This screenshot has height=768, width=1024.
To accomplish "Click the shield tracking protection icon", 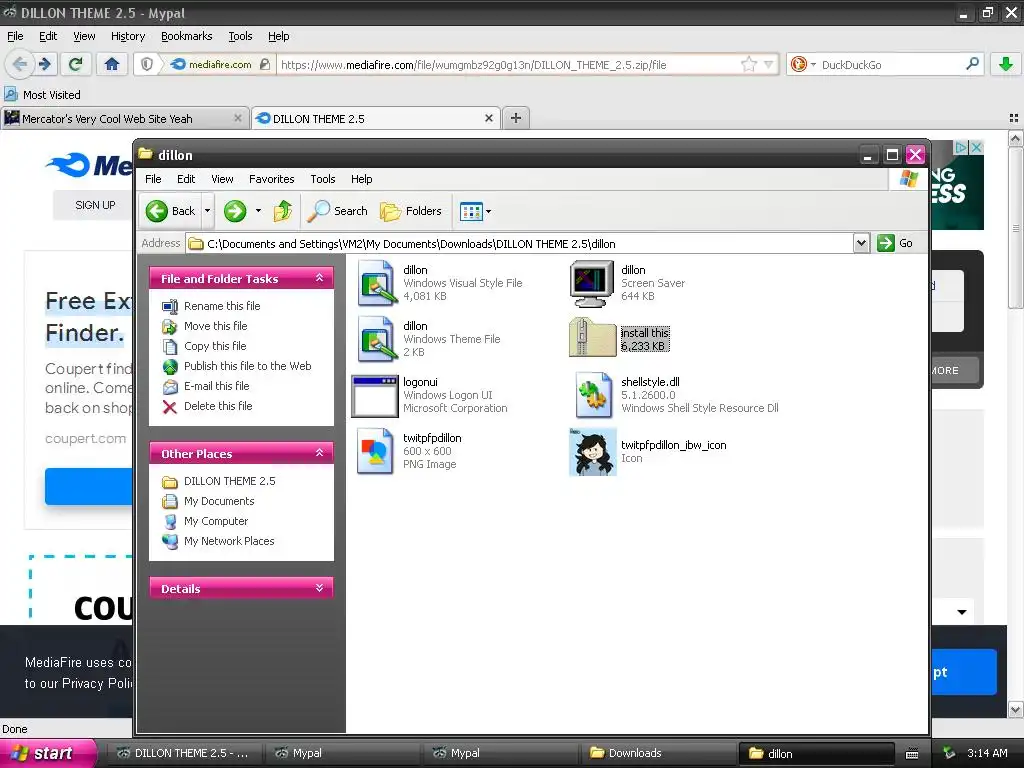I will 147,64.
